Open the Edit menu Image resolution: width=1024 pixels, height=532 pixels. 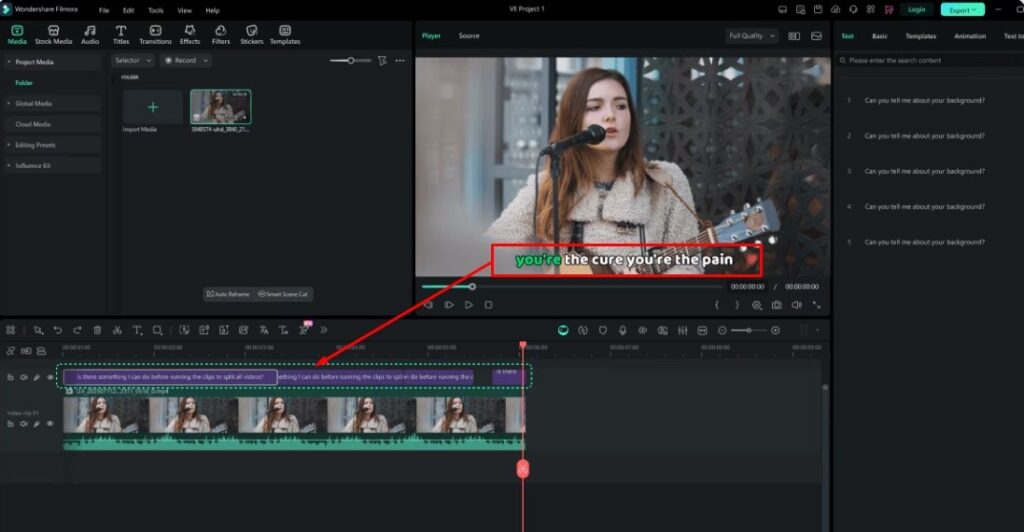(129, 10)
